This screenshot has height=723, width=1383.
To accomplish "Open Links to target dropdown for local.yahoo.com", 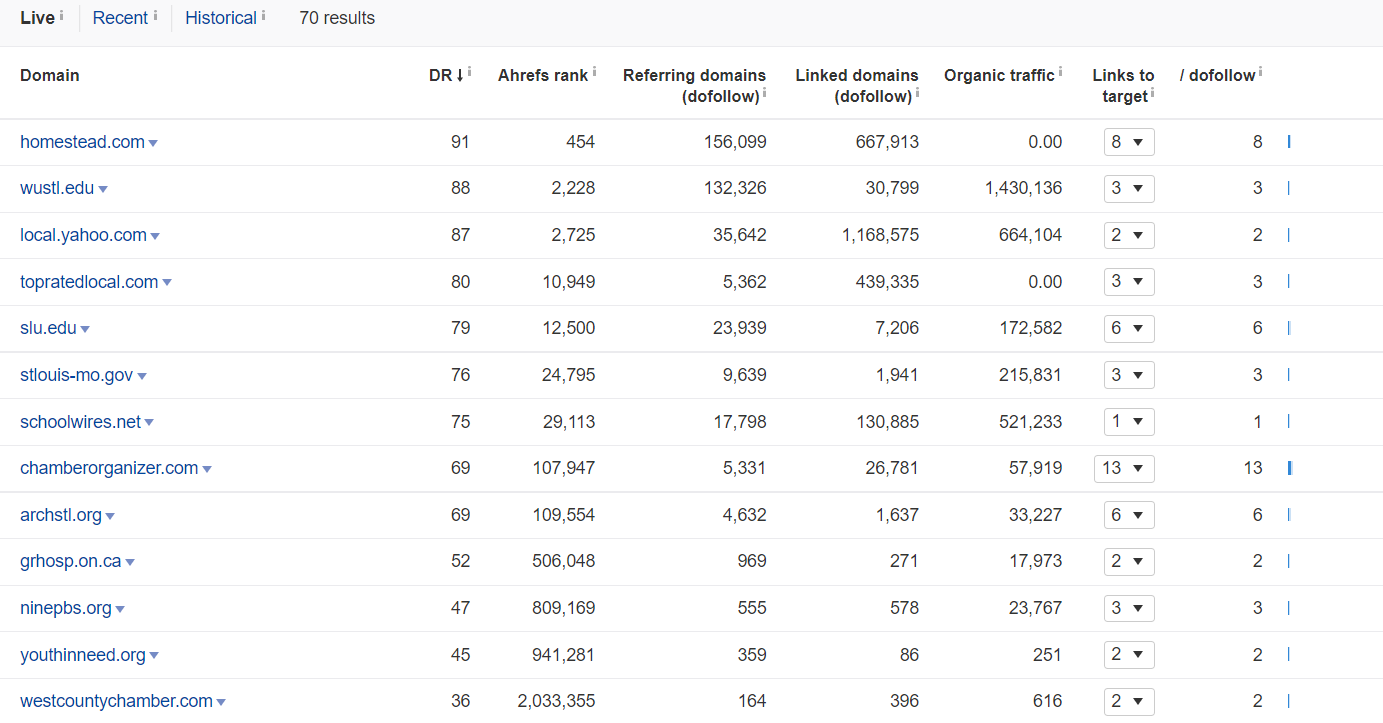I will point(1129,235).
